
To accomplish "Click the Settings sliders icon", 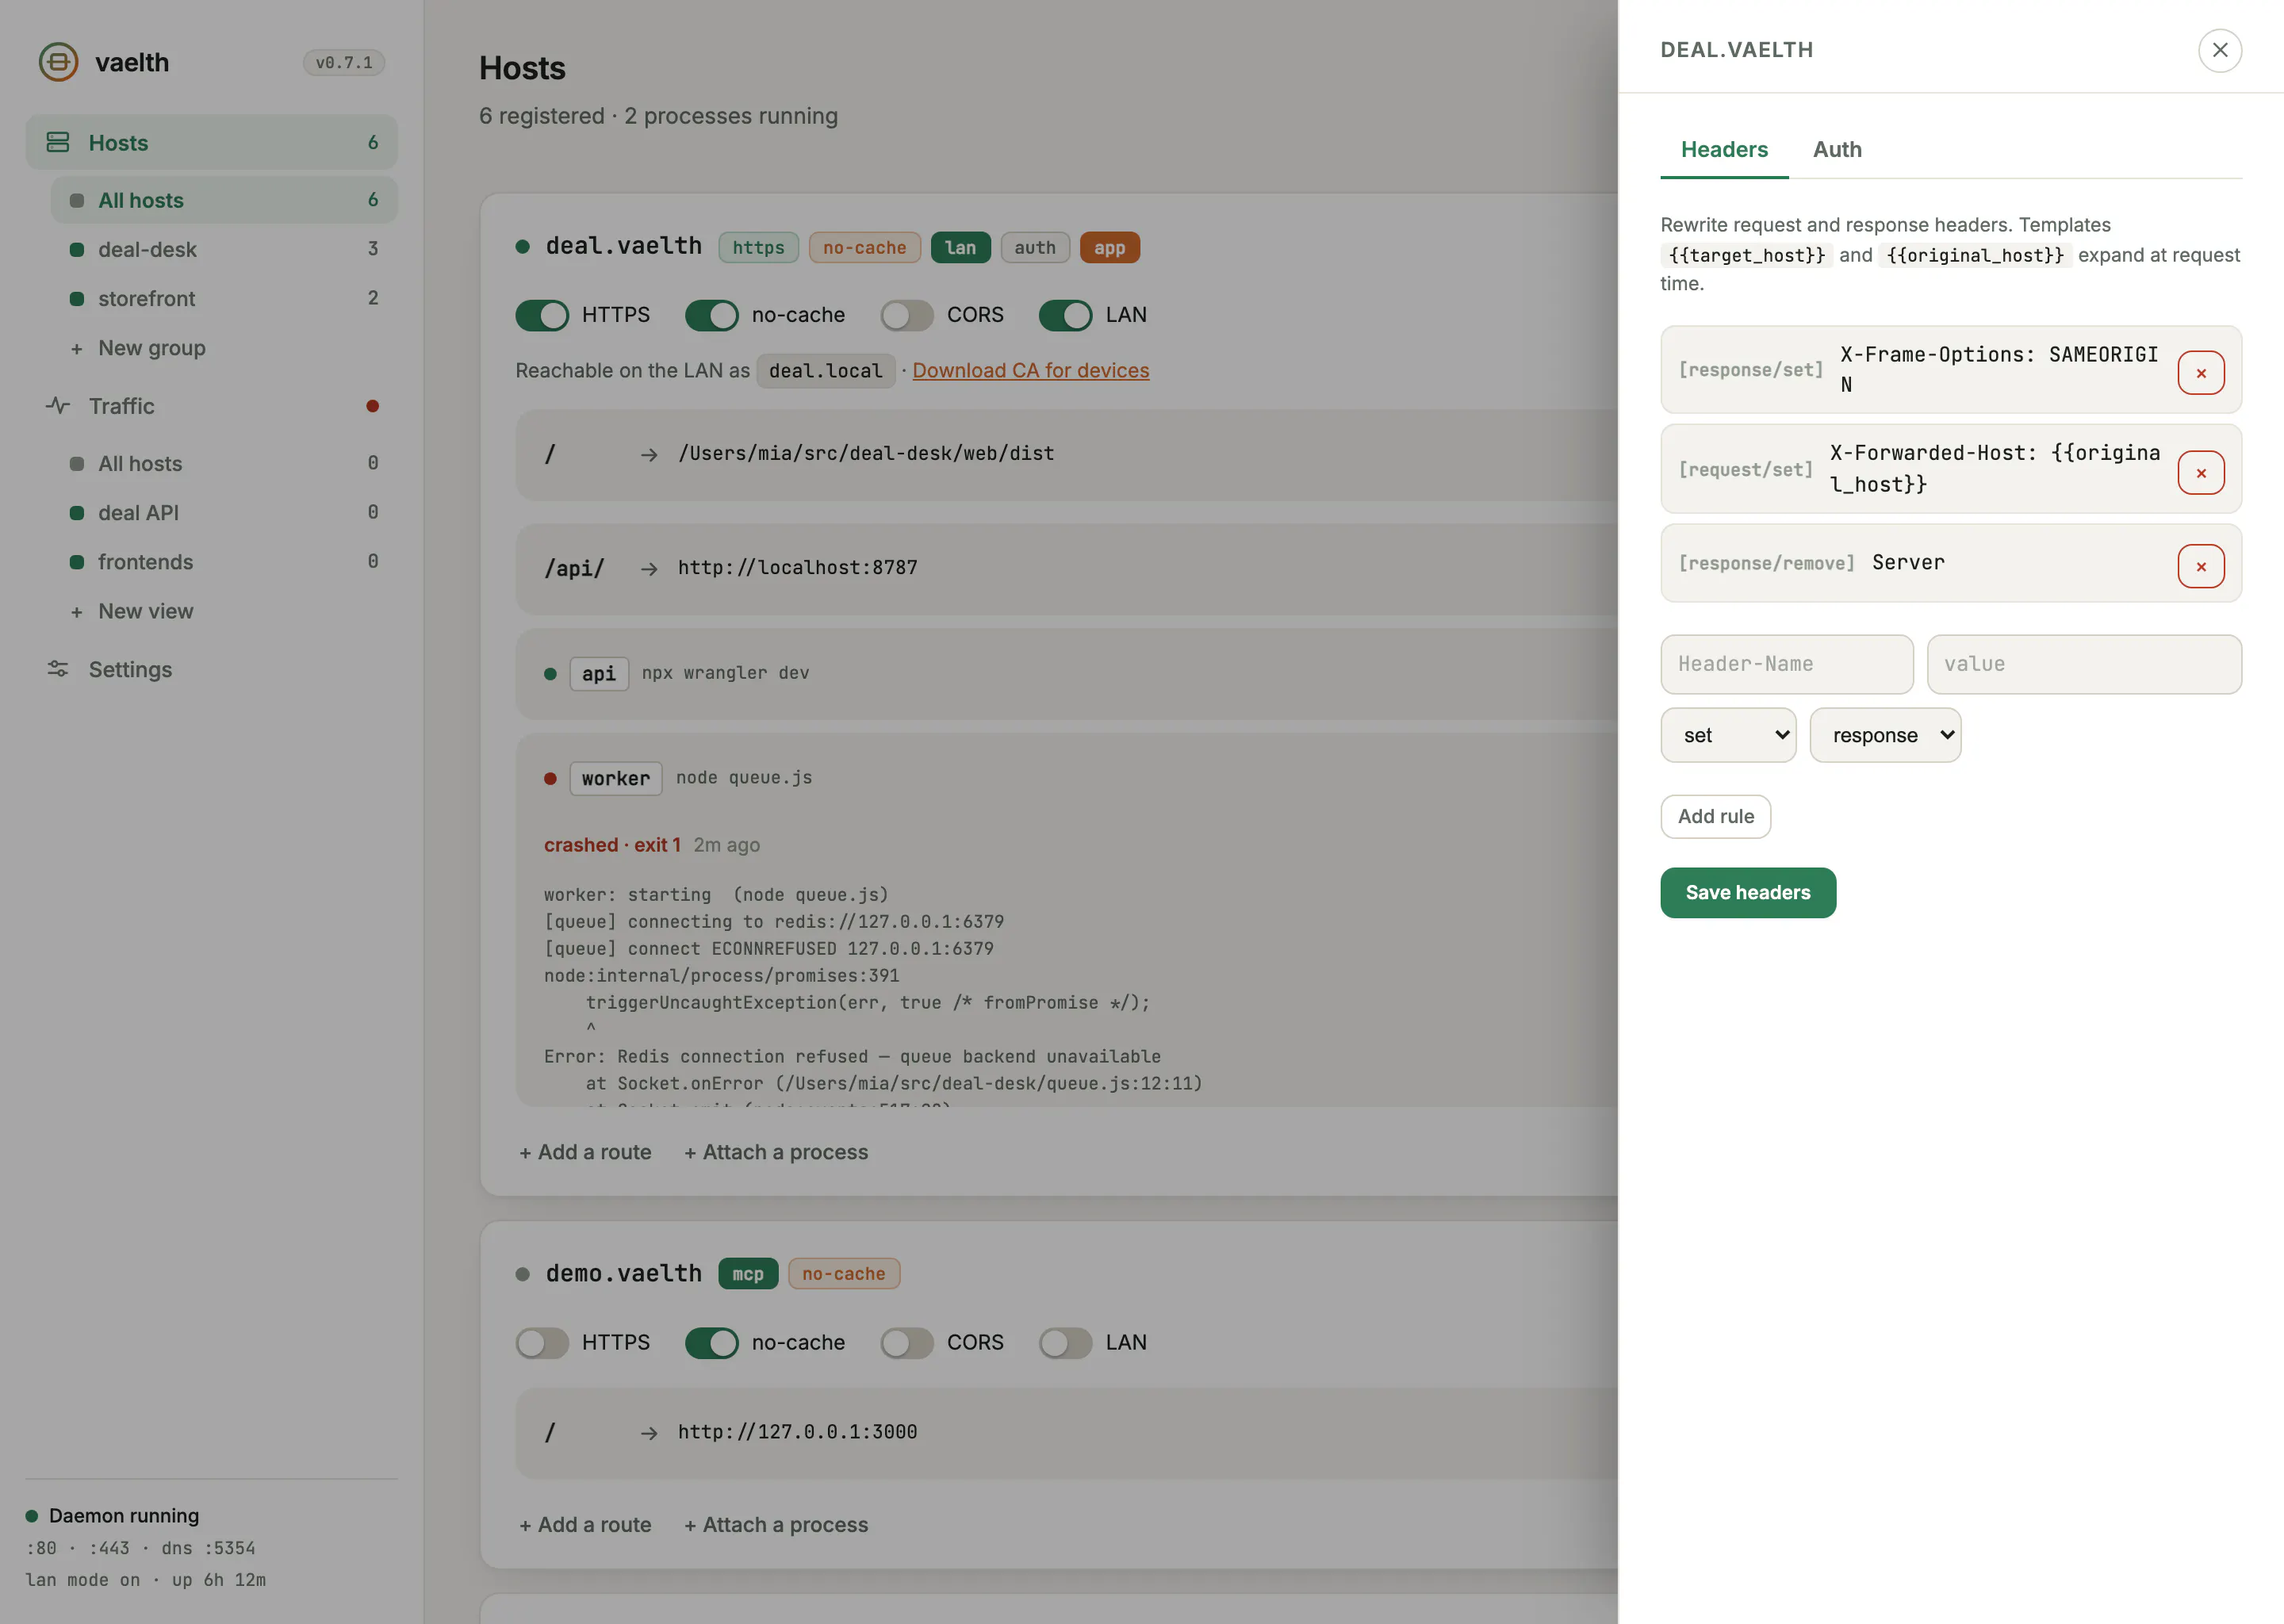I will click(58, 669).
